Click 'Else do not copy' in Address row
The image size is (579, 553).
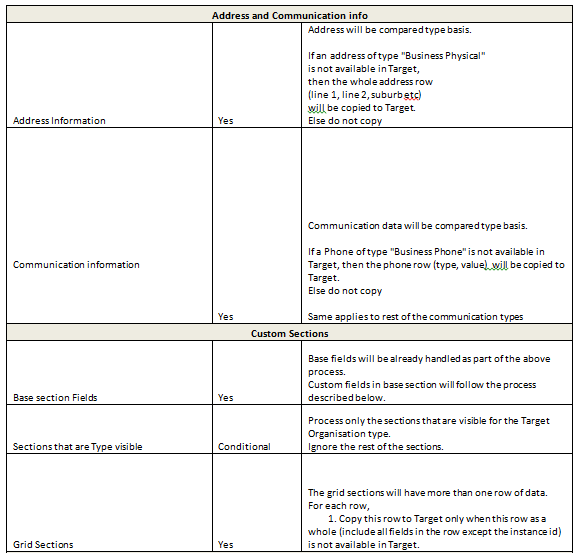pos(345,121)
